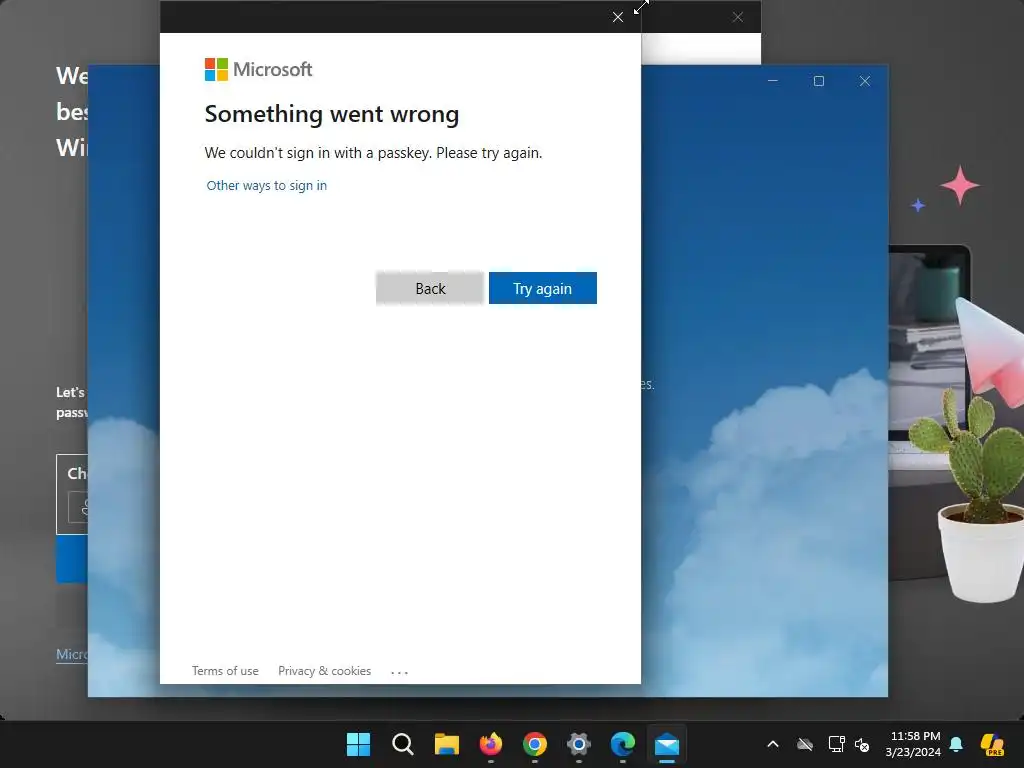This screenshot has height=768, width=1024.
Task: Open Terms of use link
Action: pos(225,671)
